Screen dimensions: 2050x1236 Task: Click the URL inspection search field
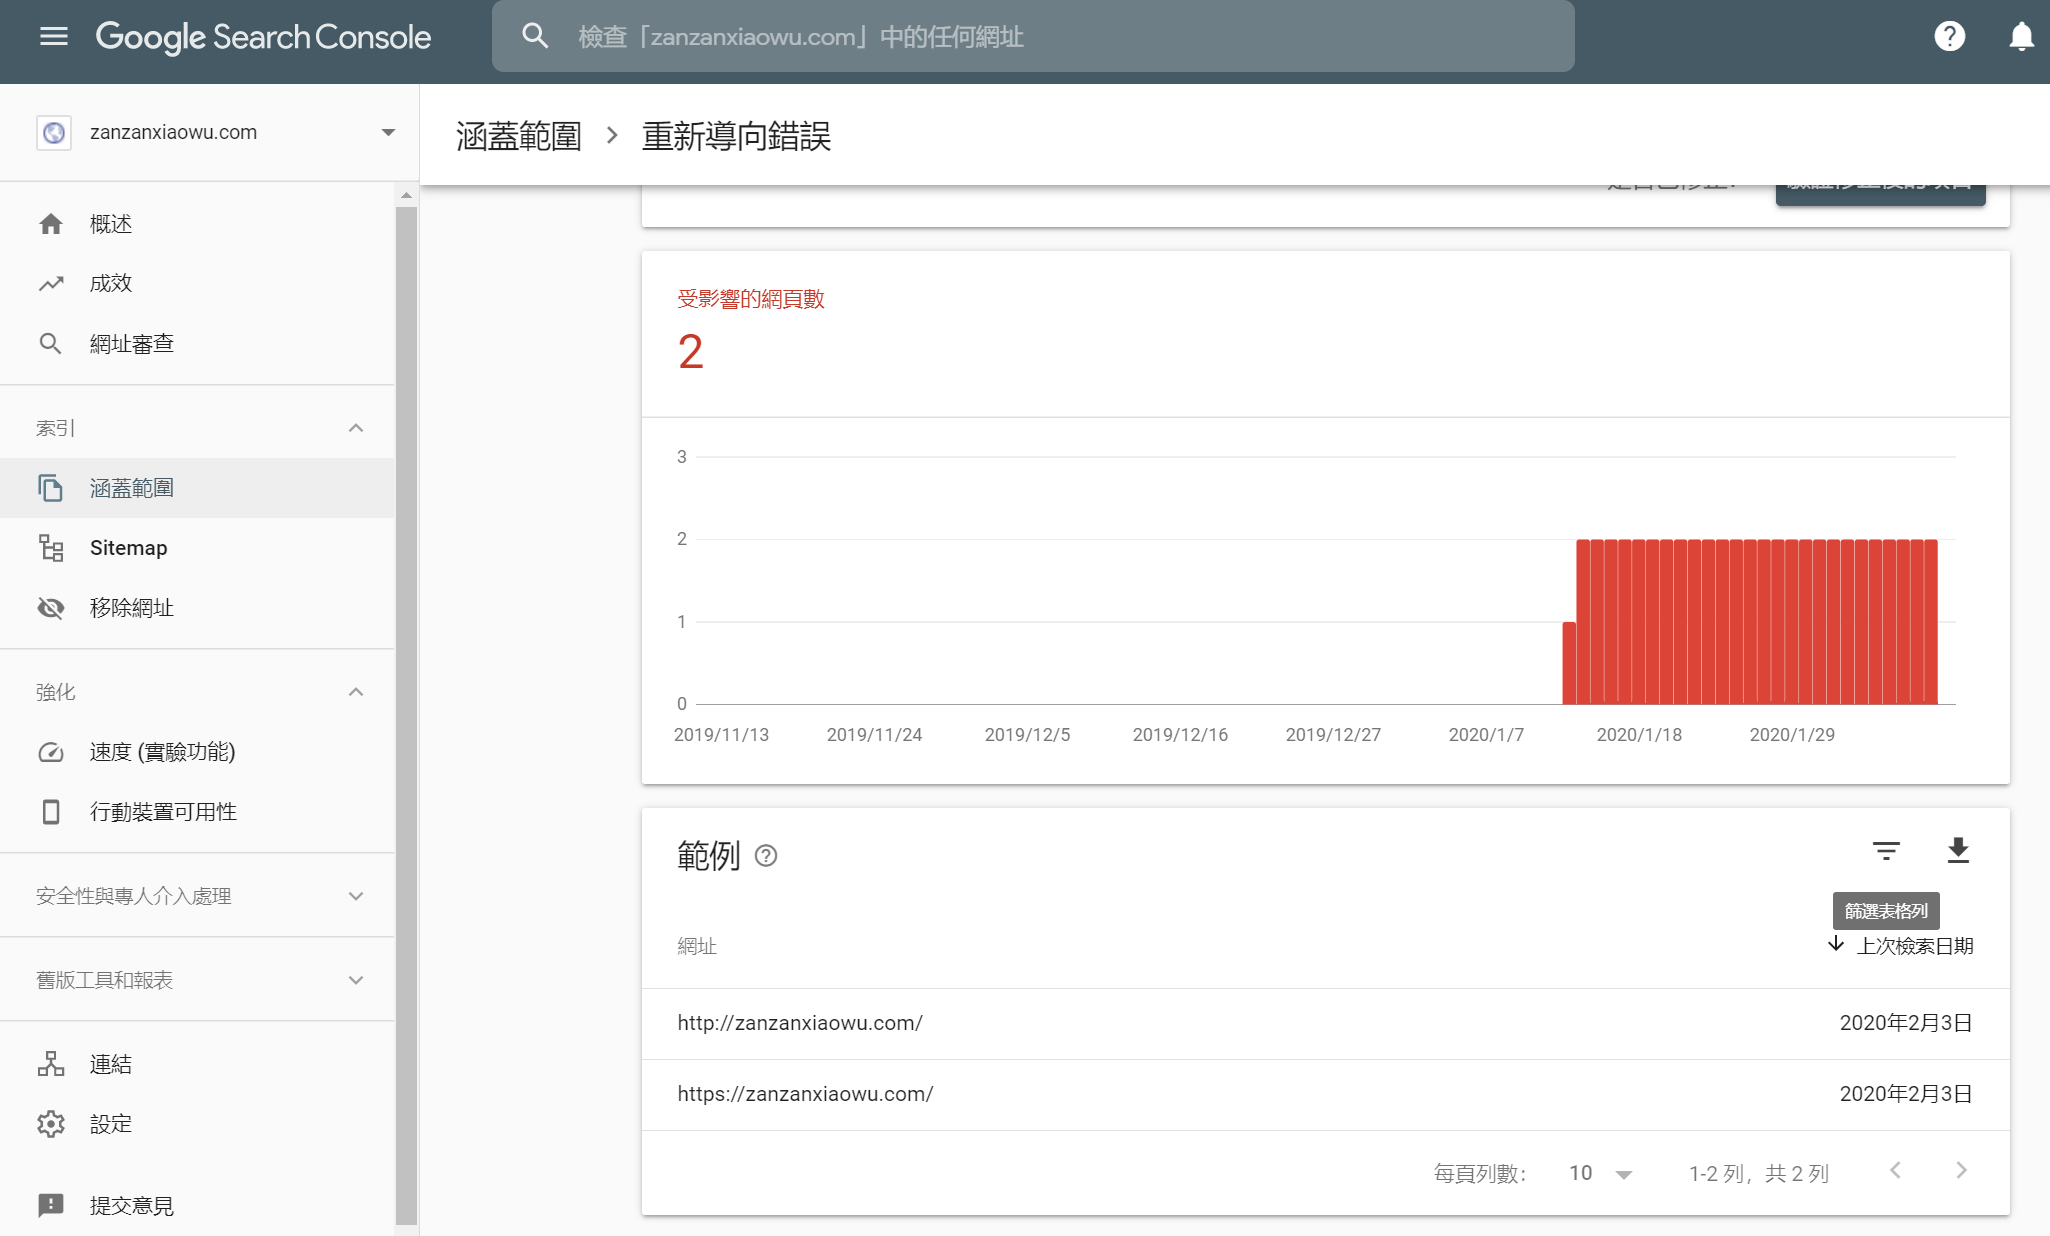(1033, 37)
